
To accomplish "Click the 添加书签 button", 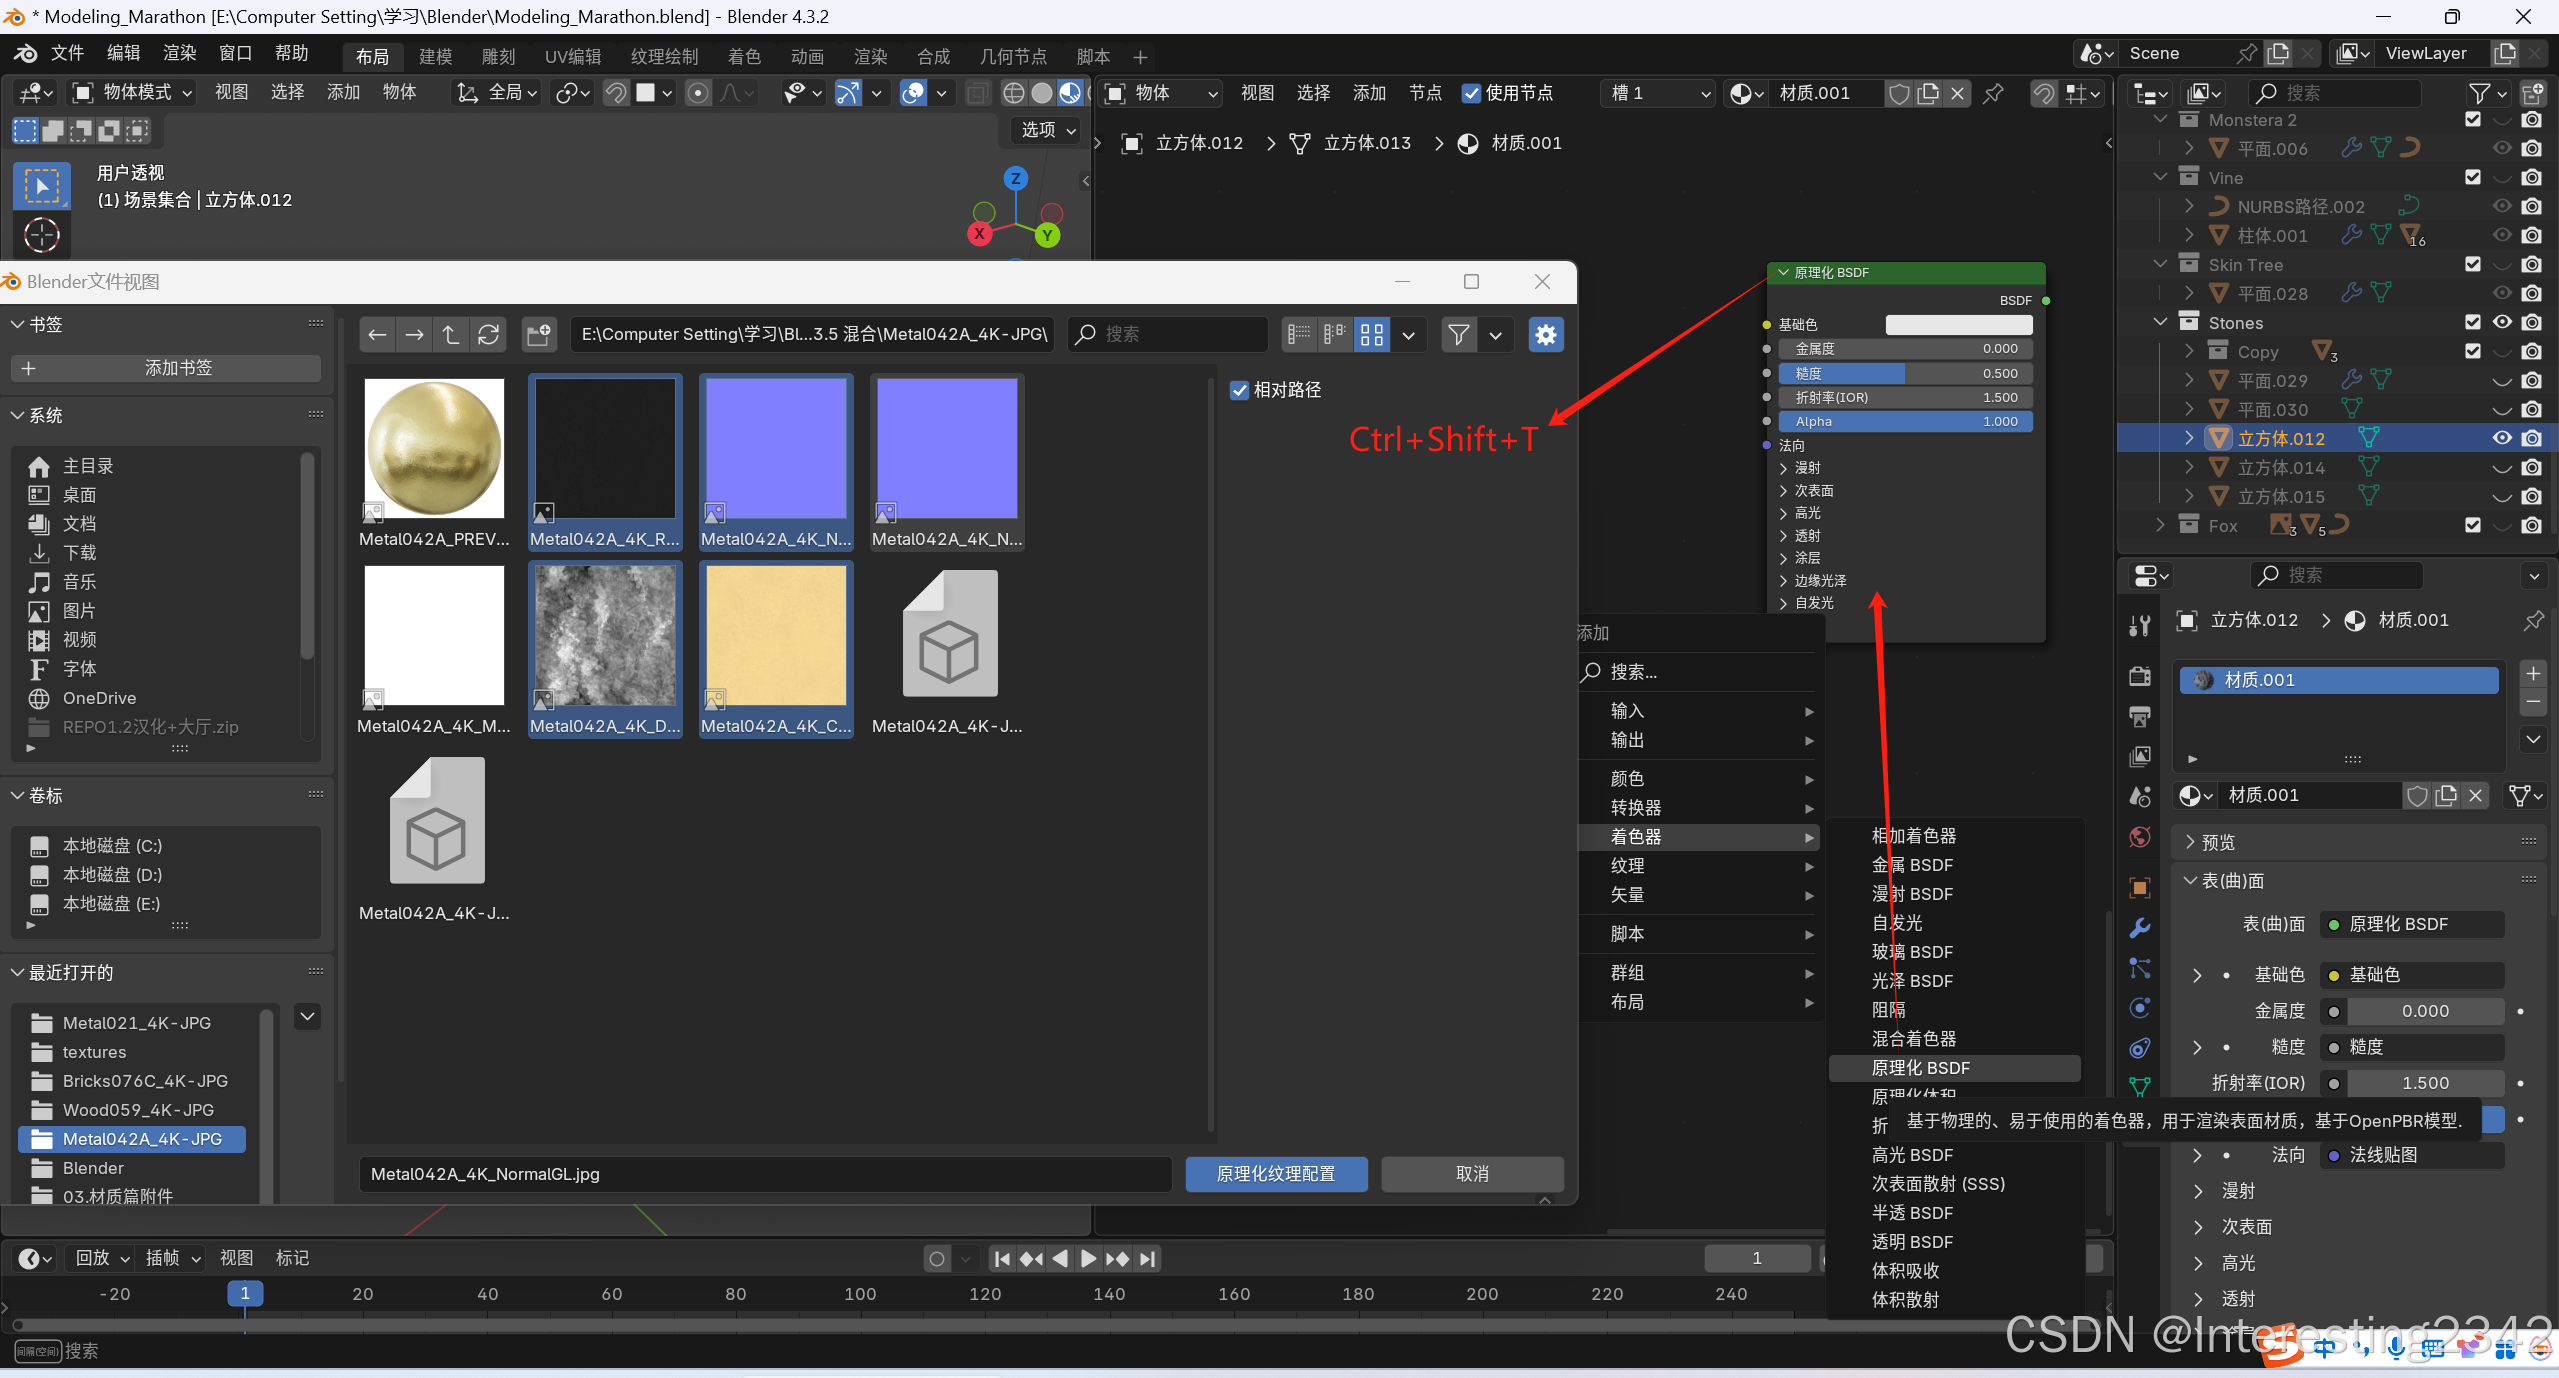I will coord(166,368).
